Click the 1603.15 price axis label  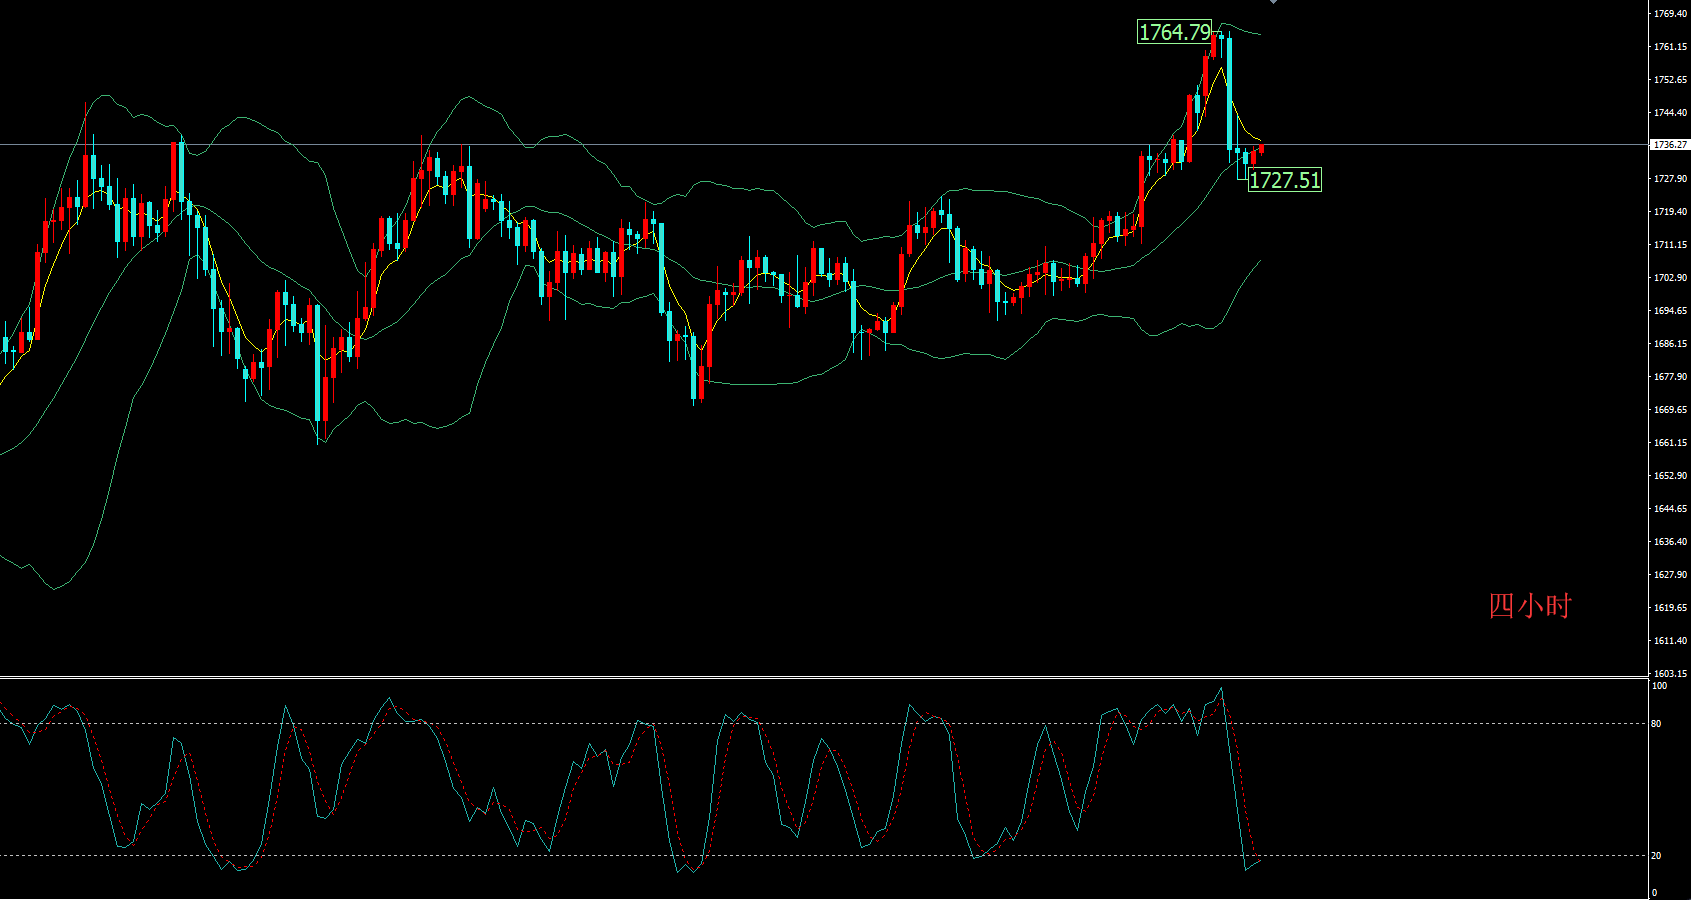(x=1670, y=674)
